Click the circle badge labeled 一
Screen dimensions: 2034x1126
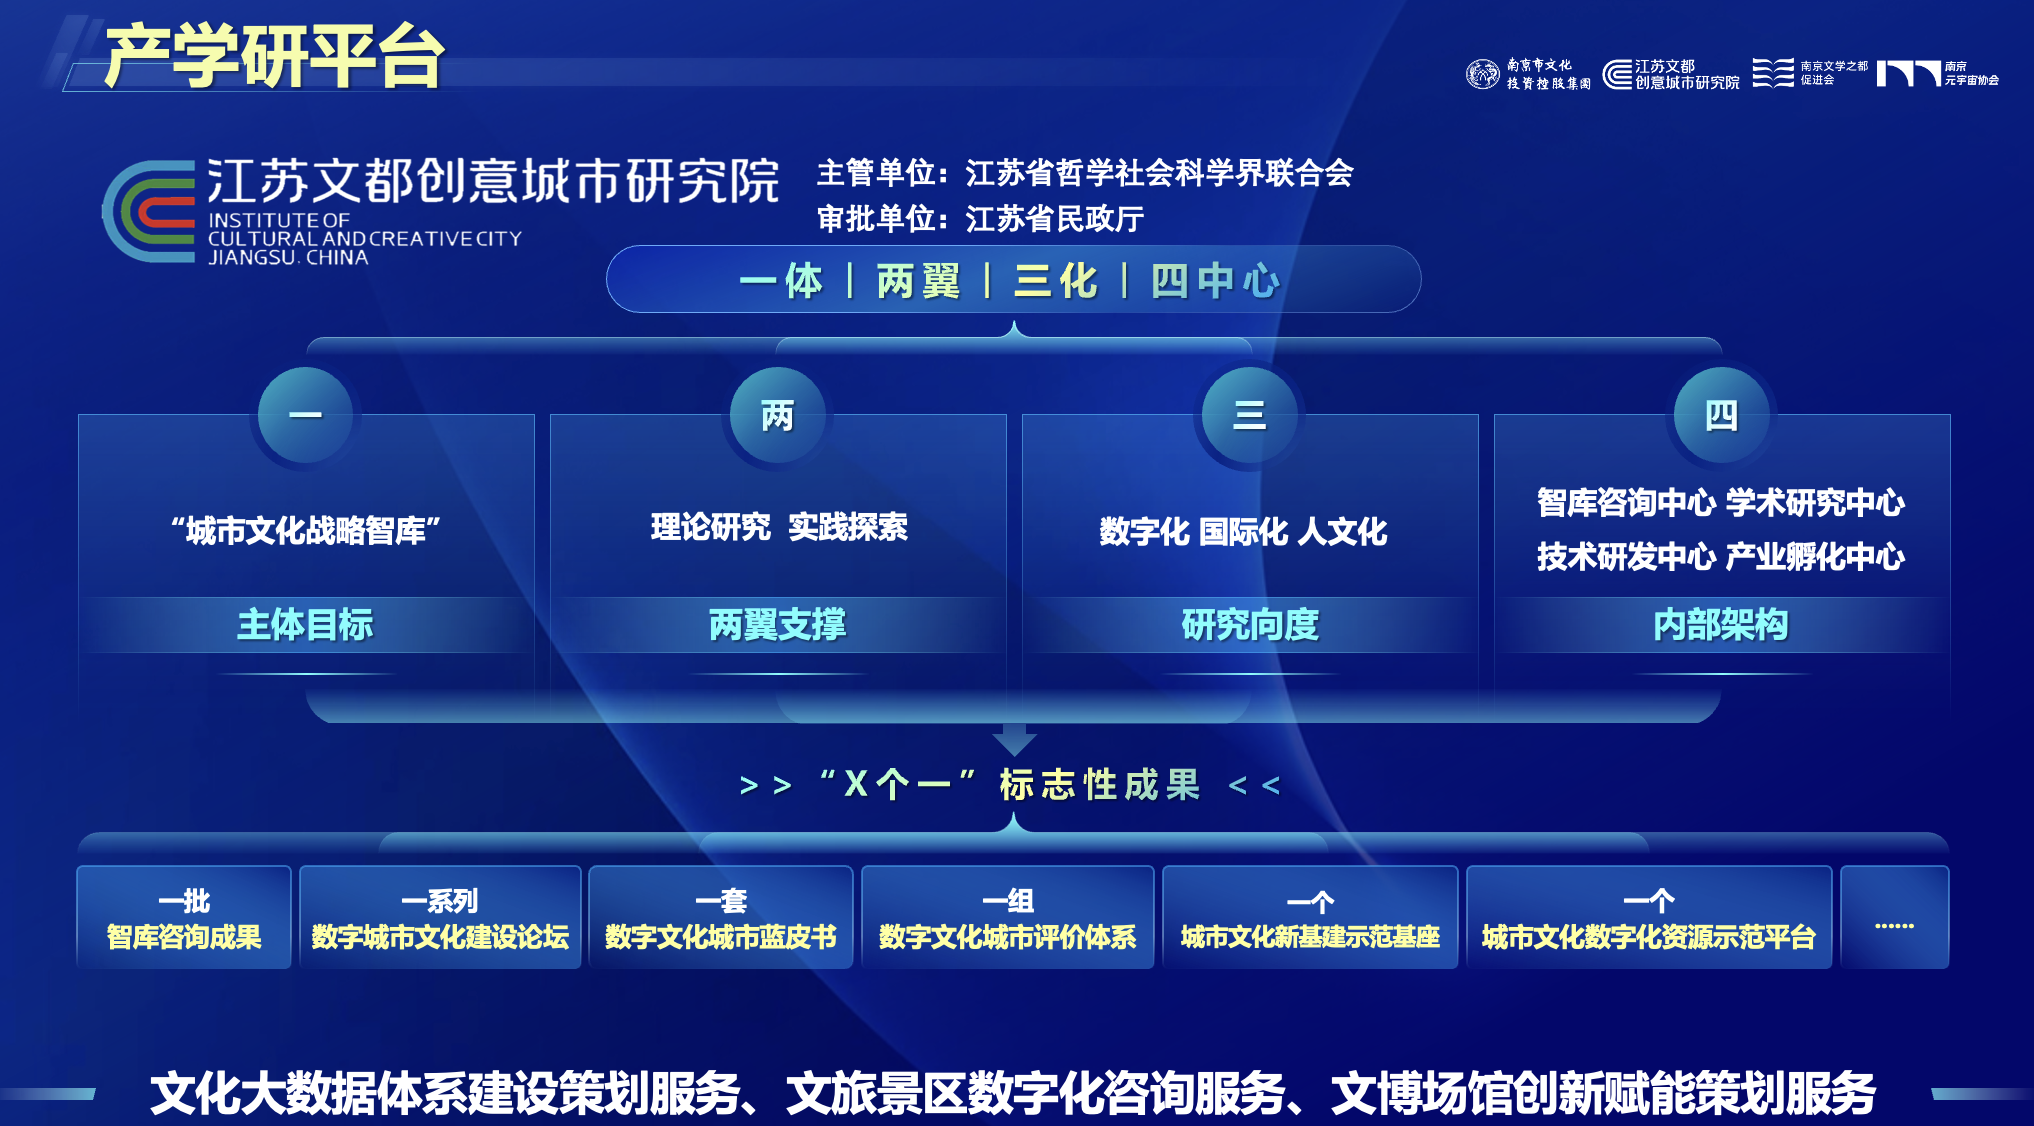pyautogui.click(x=305, y=414)
